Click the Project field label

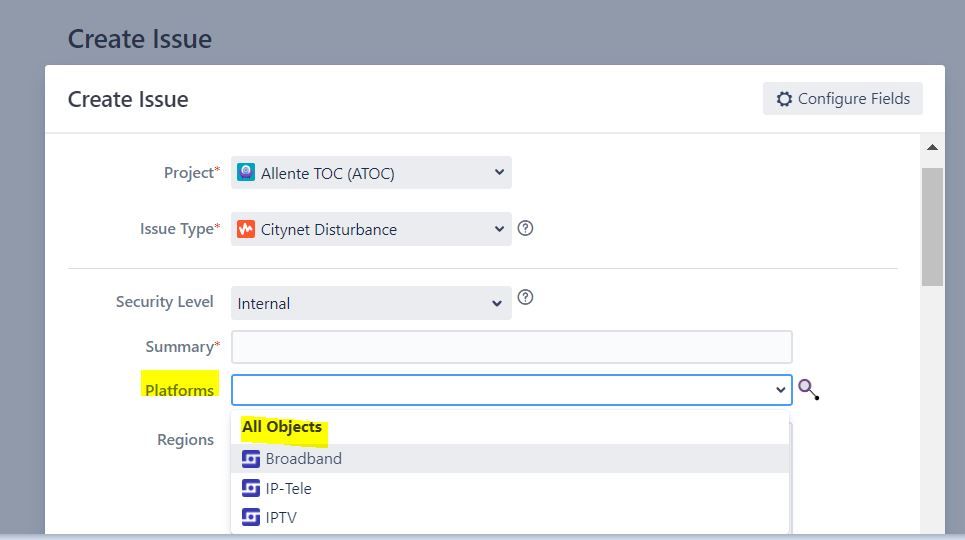pos(191,172)
